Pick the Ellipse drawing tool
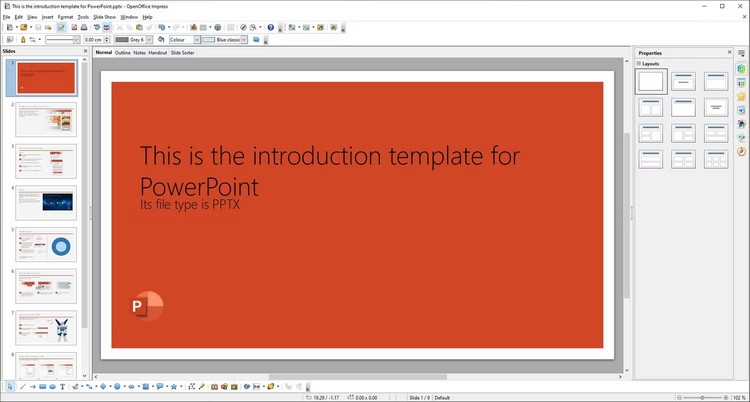Viewport: 750px width, 402px height. (53, 387)
